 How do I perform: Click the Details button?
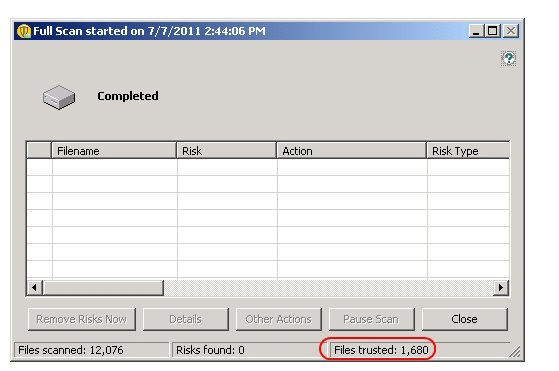point(185,319)
